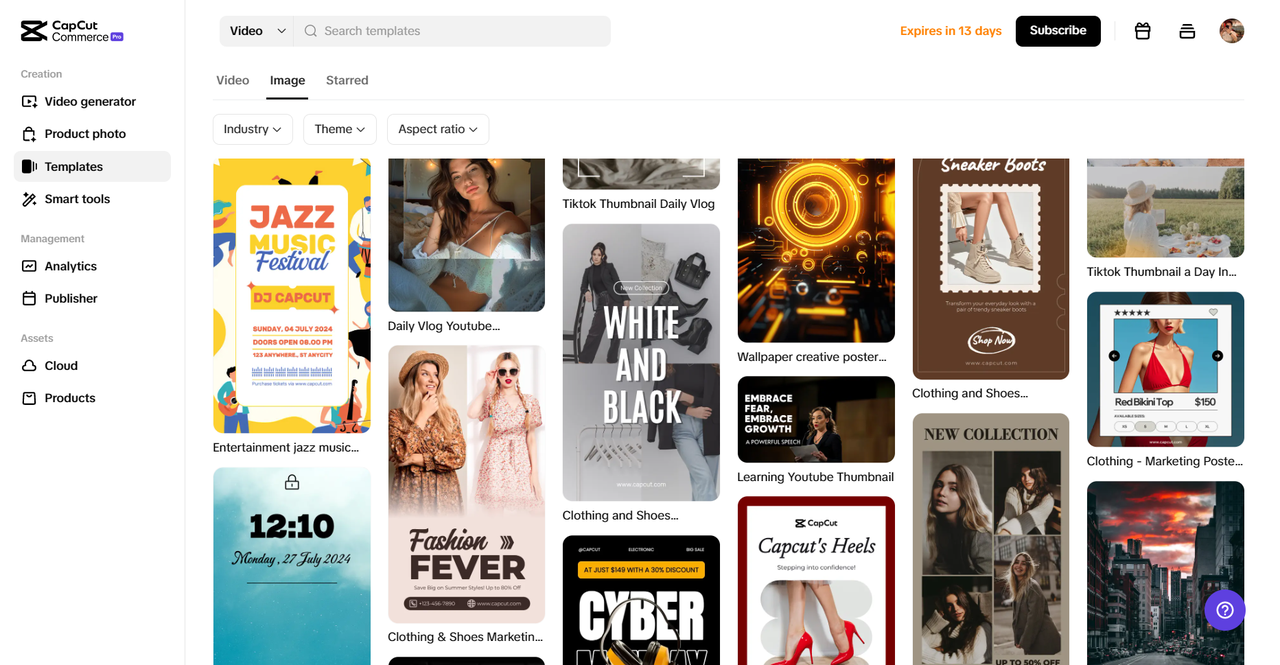Screen dimensions: 1280x665
Task: Go to Analytics in sidebar
Action: click(92, 266)
